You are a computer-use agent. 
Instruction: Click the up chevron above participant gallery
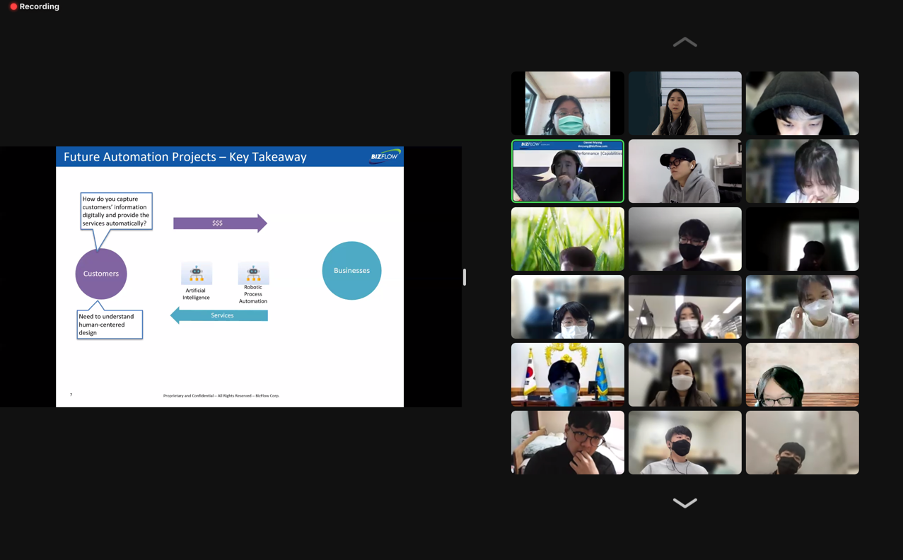(685, 42)
